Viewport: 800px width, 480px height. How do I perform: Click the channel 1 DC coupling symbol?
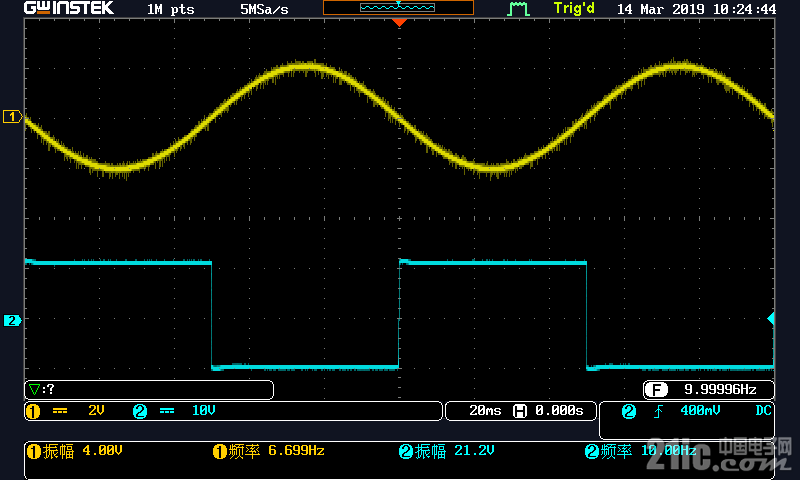60,411
